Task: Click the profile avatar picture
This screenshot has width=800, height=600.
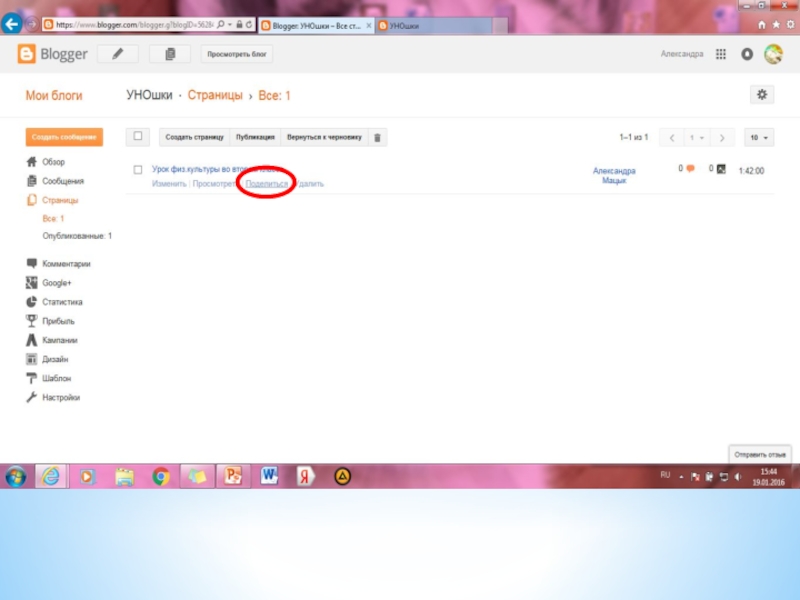Action: coord(773,54)
